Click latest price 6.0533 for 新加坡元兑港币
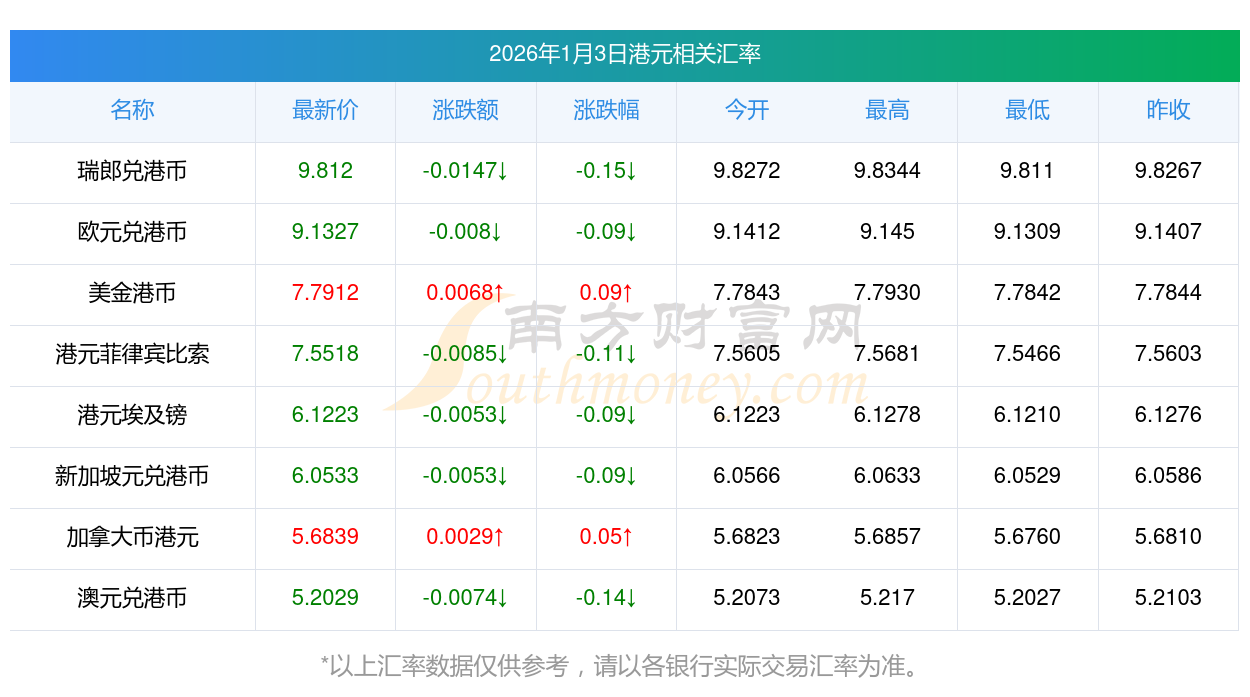 pyautogui.click(x=325, y=476)
